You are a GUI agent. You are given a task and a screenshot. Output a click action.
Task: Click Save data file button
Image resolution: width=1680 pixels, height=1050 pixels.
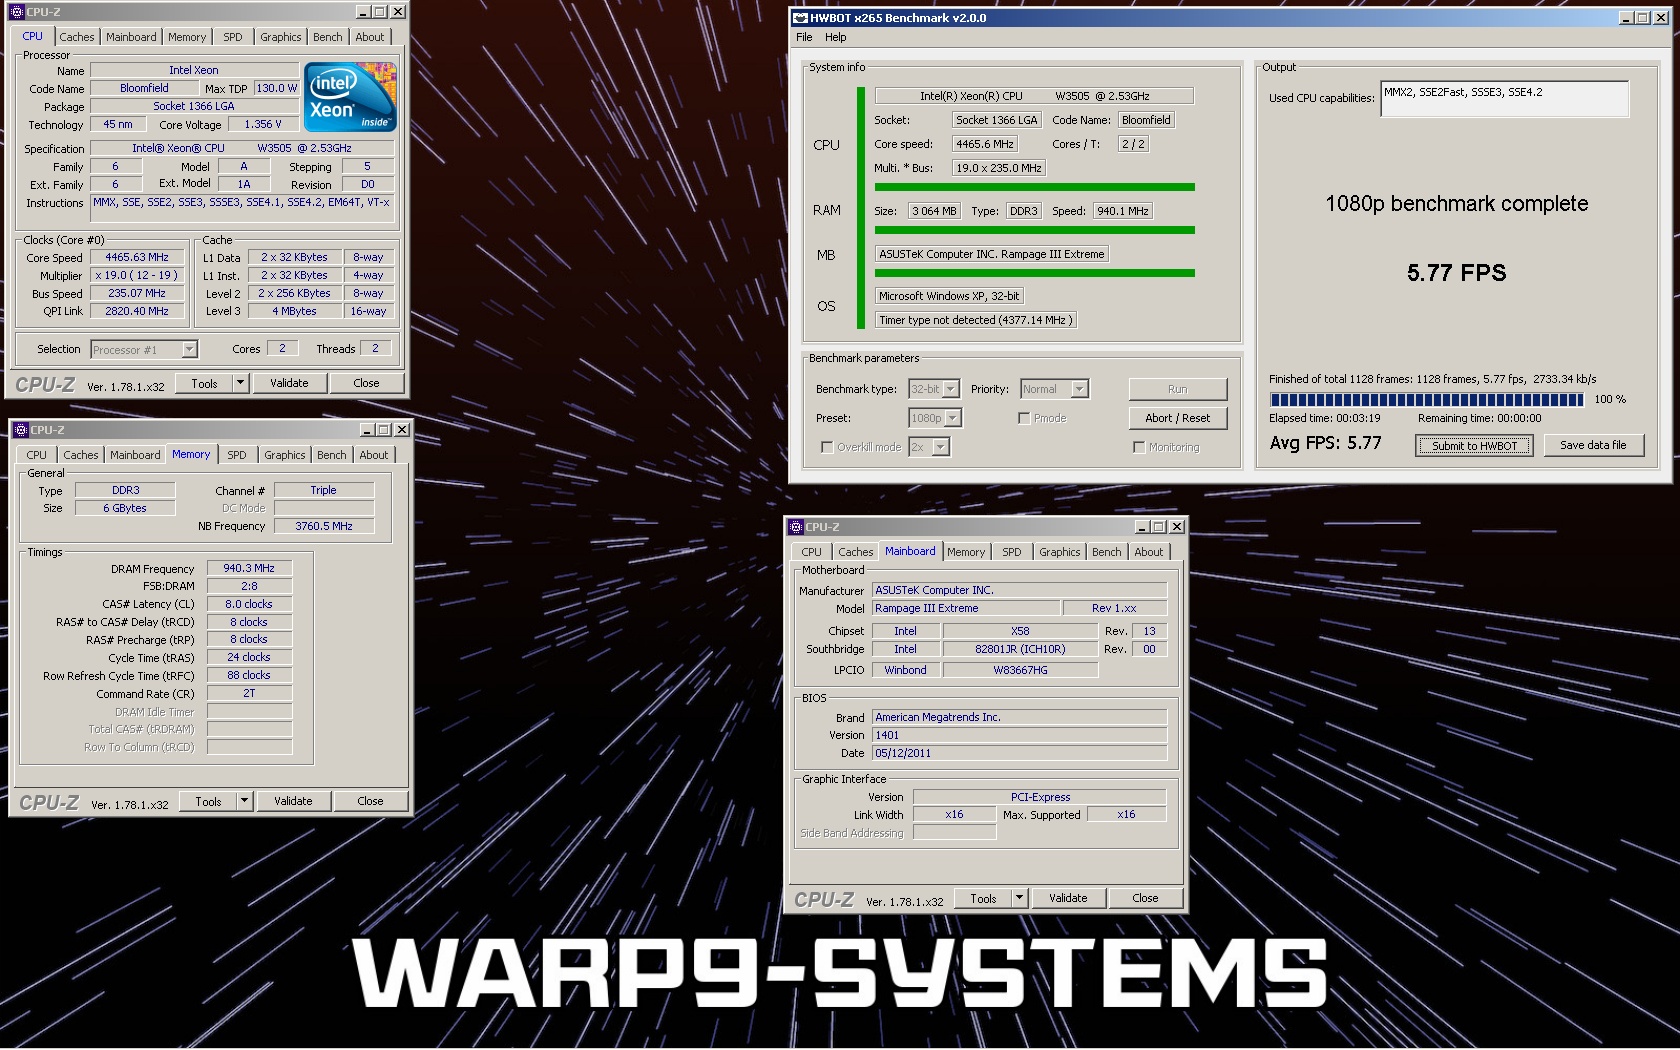pos(1593,445)
